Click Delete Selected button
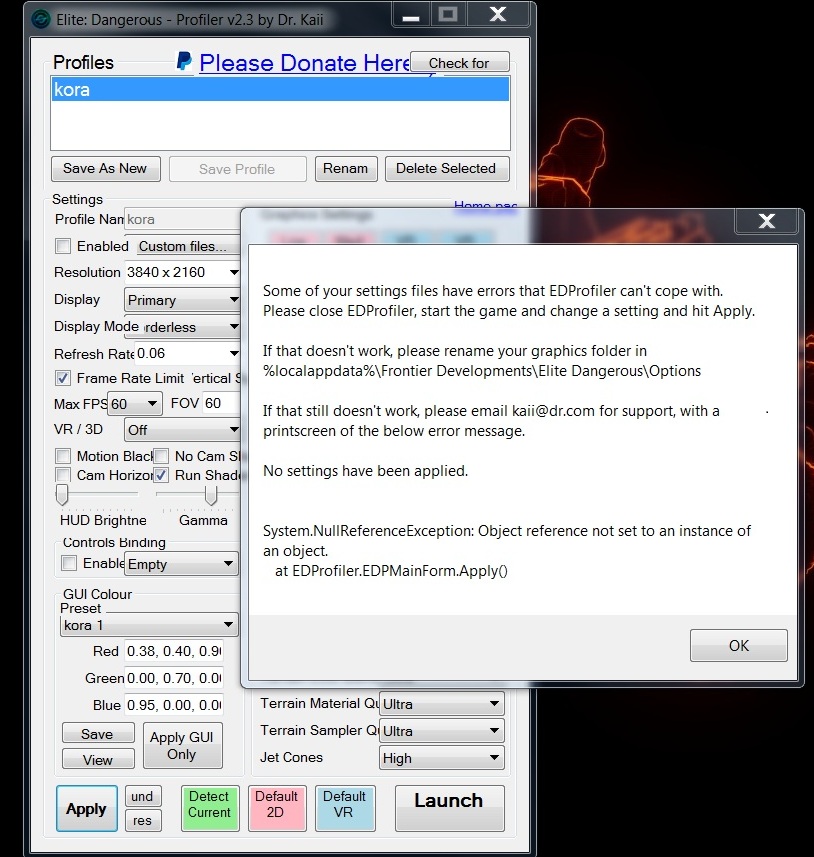814x857 pixels. coord(447,168)
